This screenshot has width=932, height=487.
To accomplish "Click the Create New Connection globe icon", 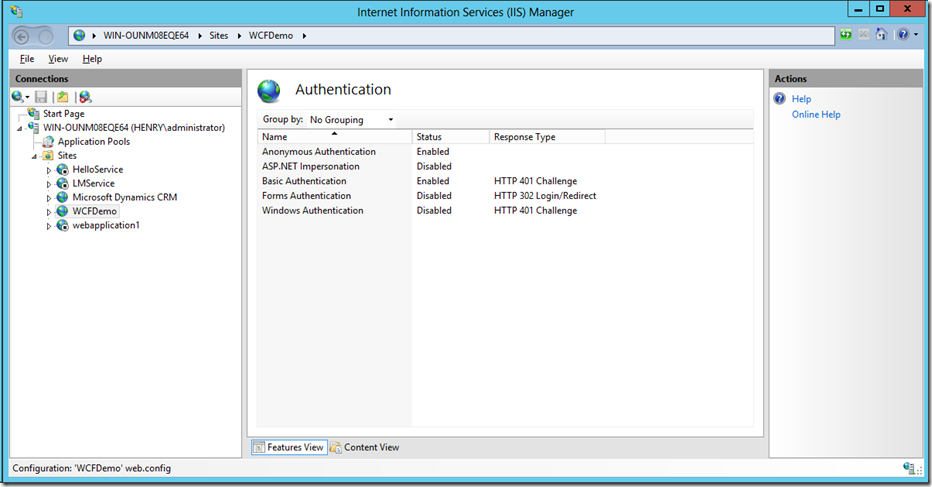I will point(18,97).
